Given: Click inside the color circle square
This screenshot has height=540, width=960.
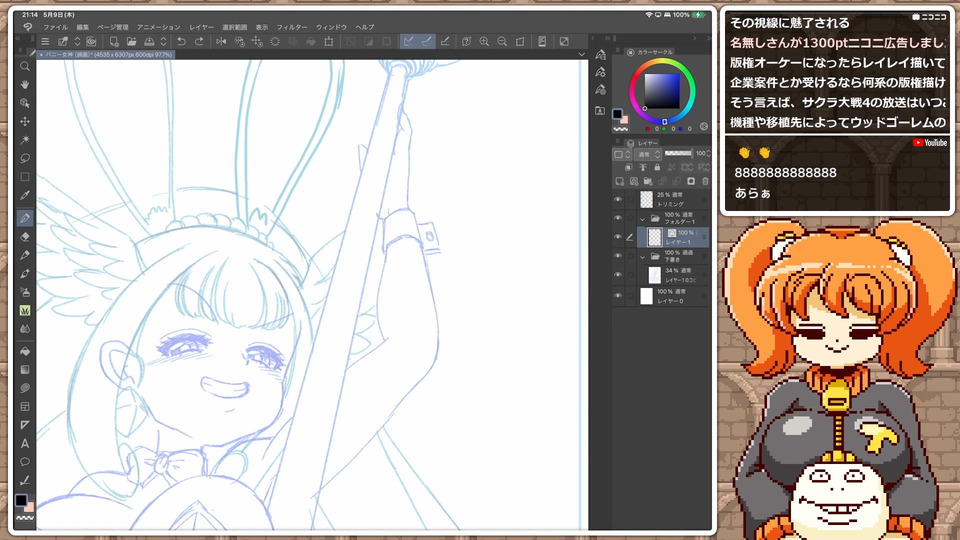Looking at the screenshot, I should tap(661, 91).
